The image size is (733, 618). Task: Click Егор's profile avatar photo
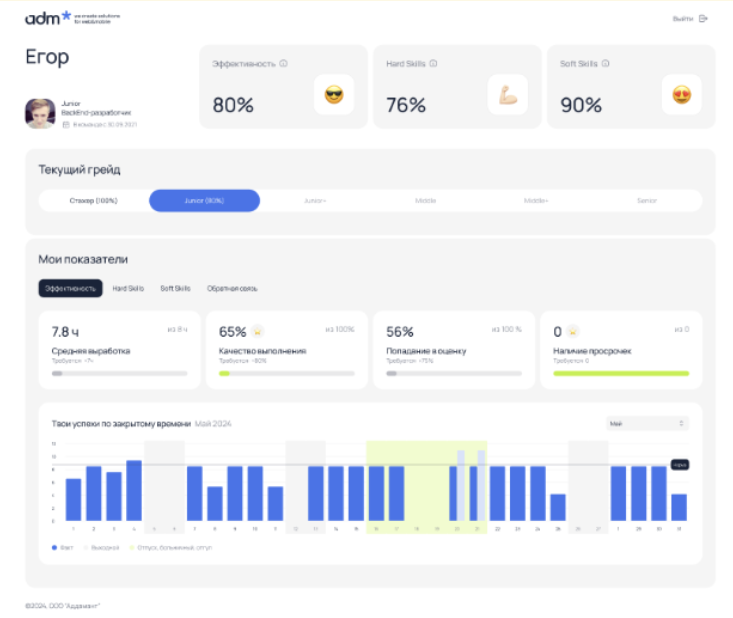[40, 113]
